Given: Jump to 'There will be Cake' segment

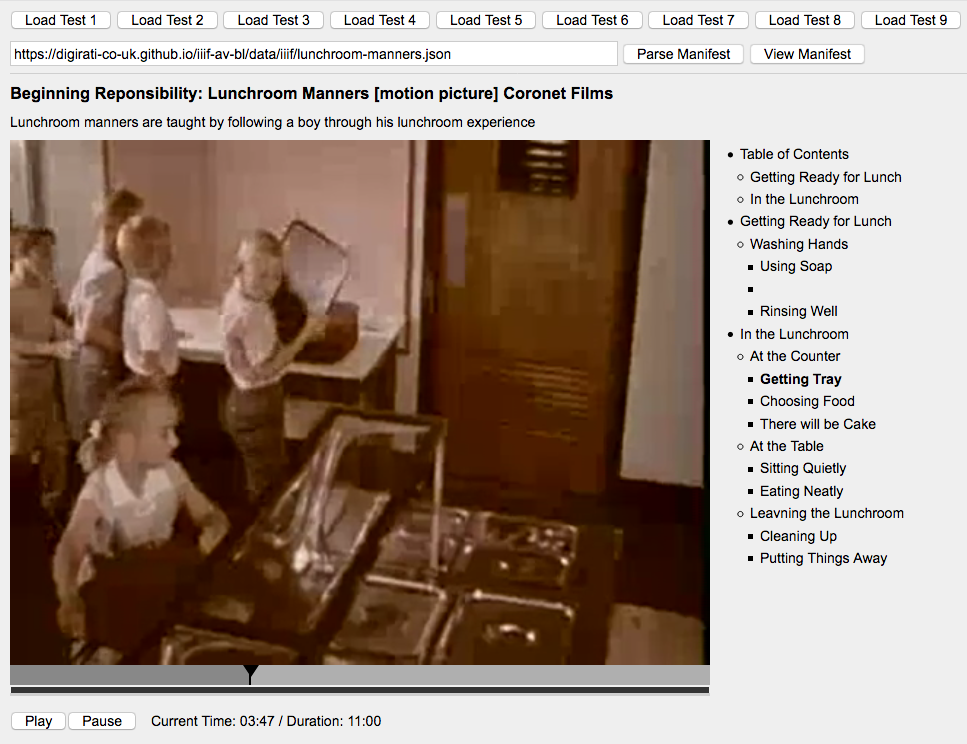Looking at the screenshot, I should (x=817, y=424).
